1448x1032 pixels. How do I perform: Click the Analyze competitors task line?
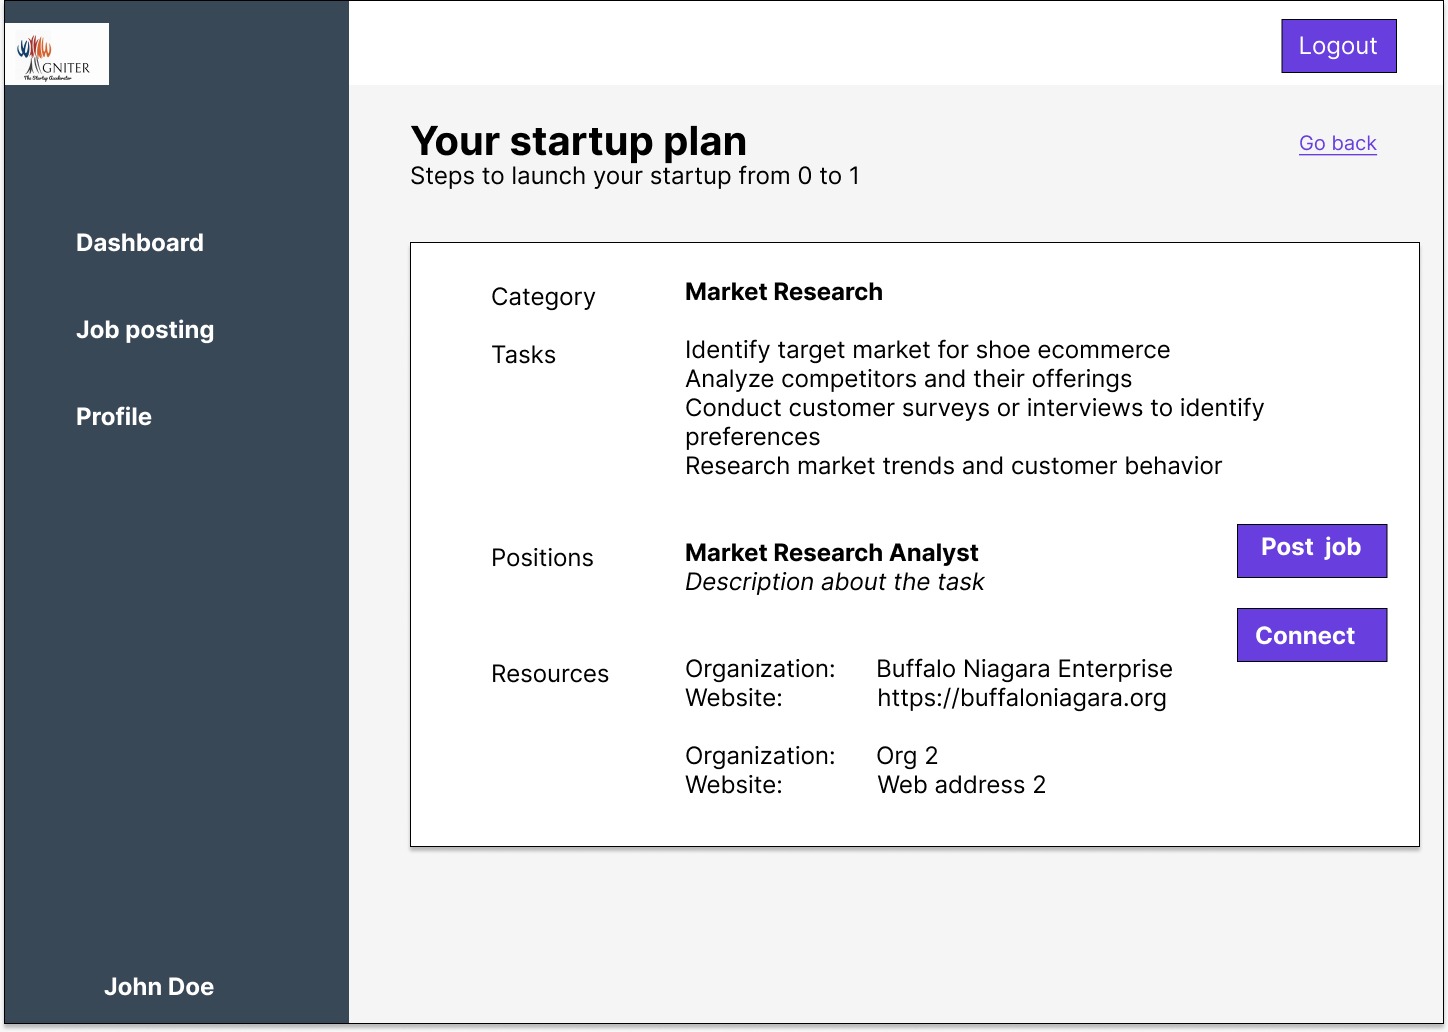[908, 379]
